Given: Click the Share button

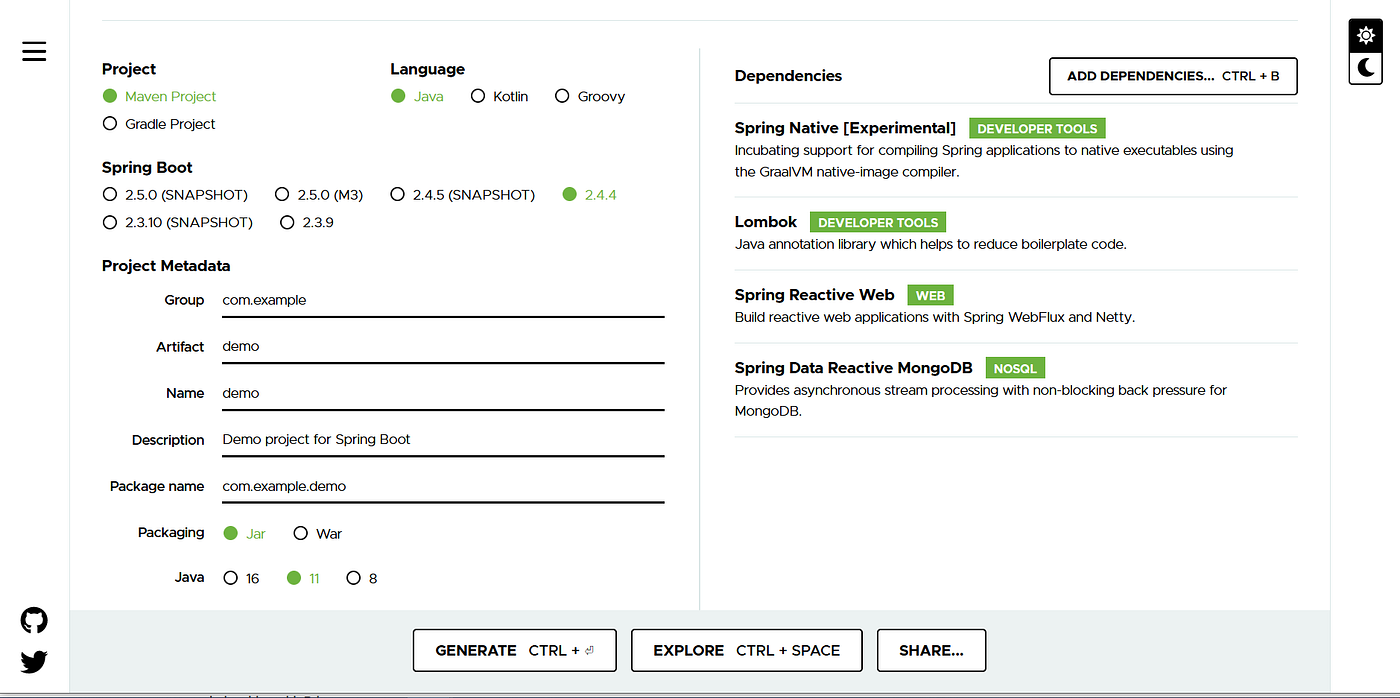Looking at the screenshot, I should 931,650.
